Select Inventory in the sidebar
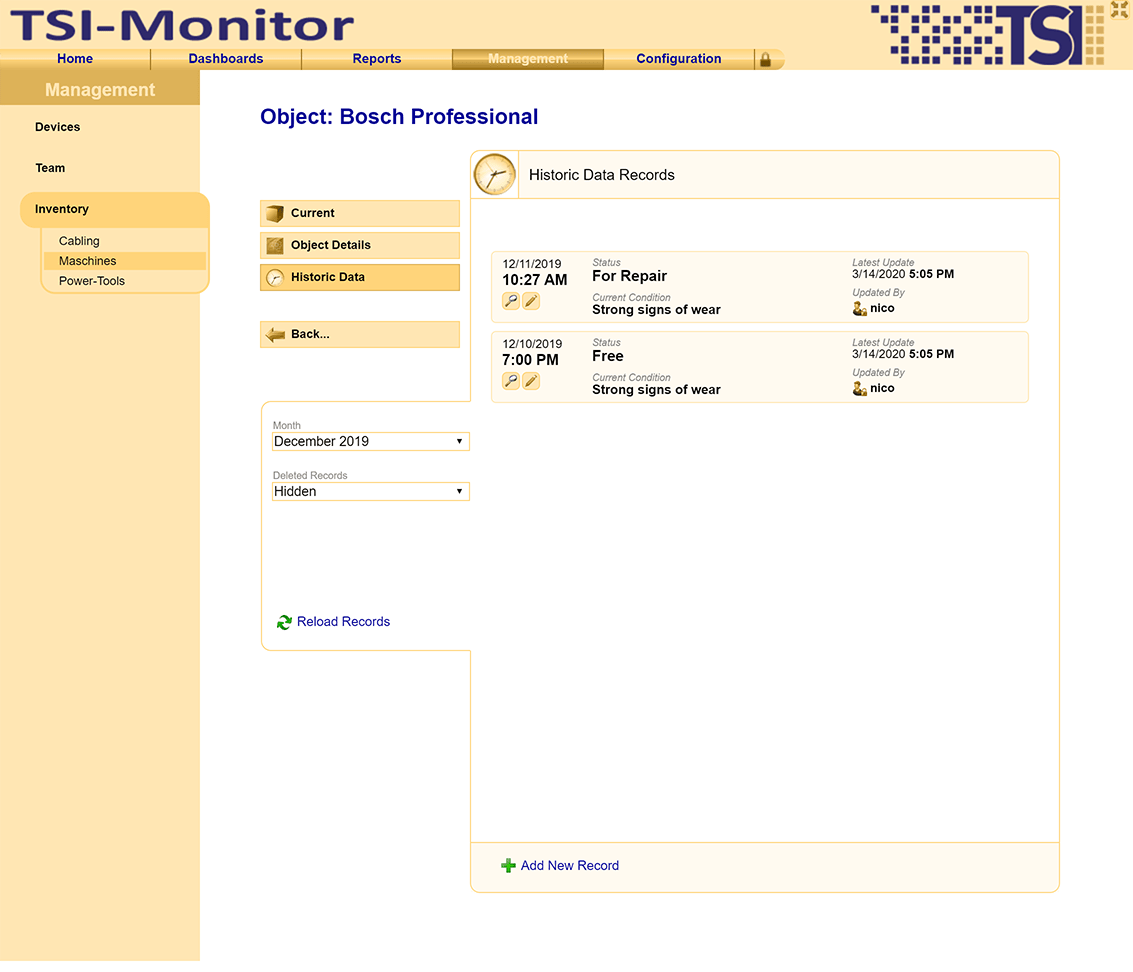The height and width of the screenshot is (972, 1133). click(114, 210)
